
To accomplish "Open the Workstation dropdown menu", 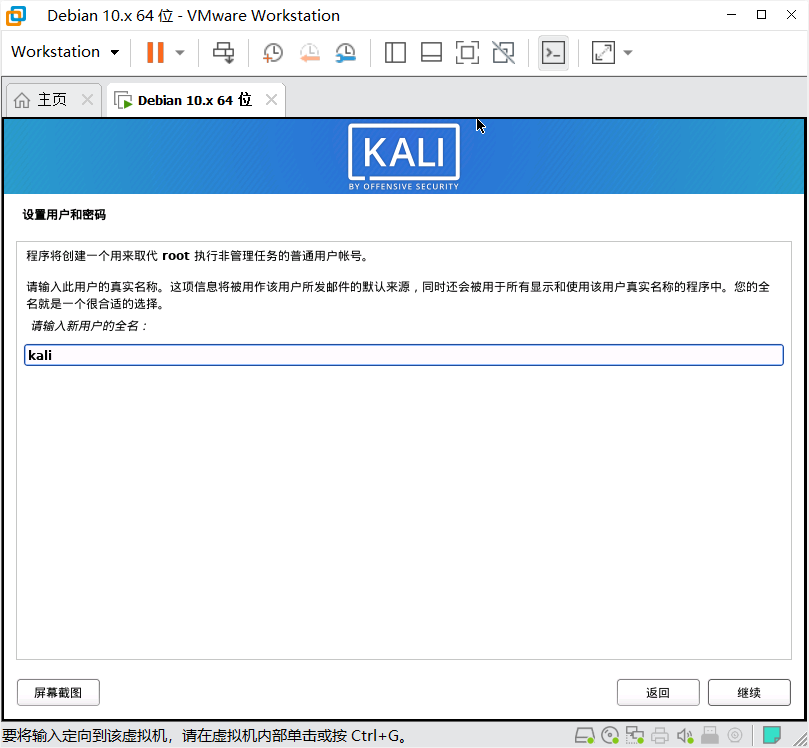I will (65, 52).
